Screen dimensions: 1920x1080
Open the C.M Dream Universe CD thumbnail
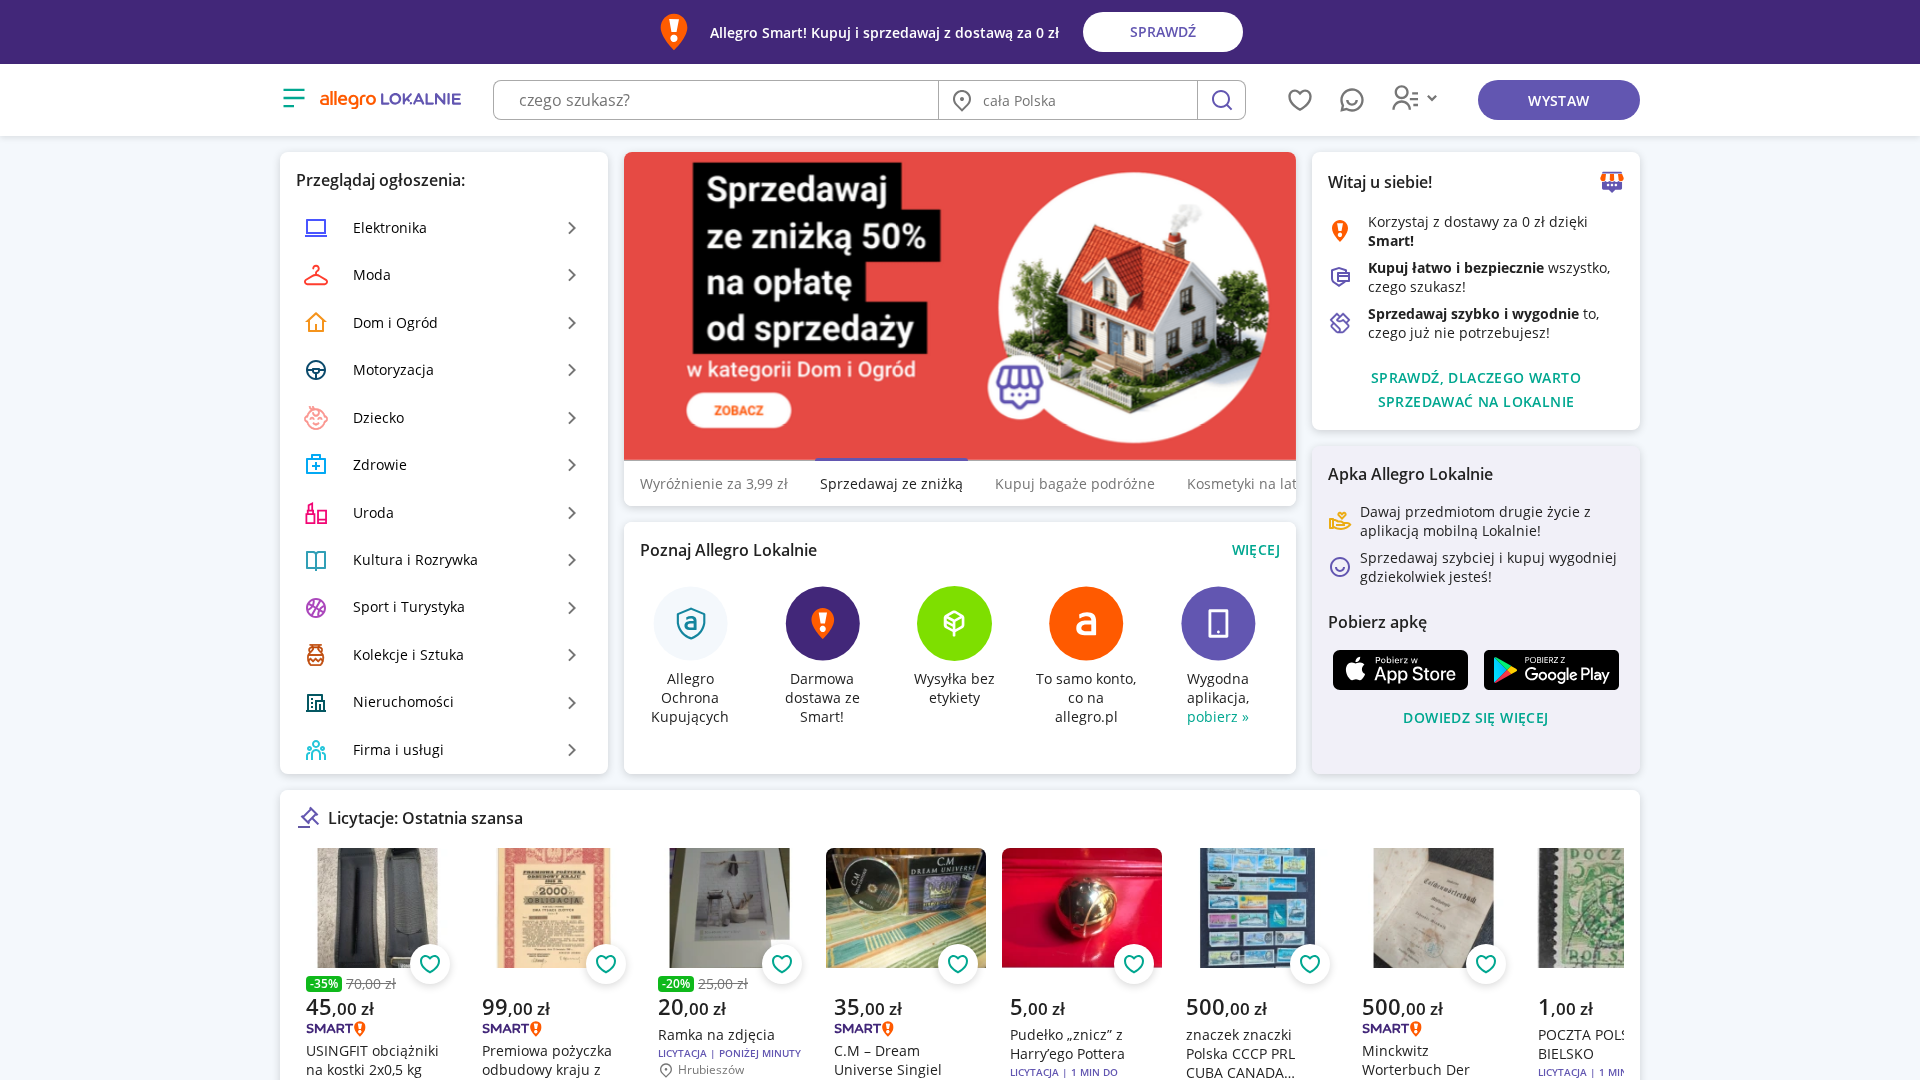906,908
